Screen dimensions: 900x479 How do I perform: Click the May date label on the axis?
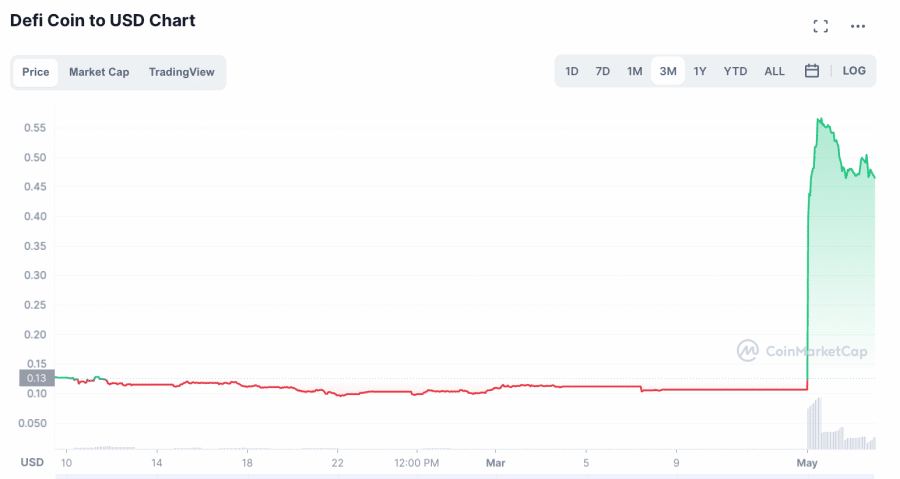[x=807, y=463]
